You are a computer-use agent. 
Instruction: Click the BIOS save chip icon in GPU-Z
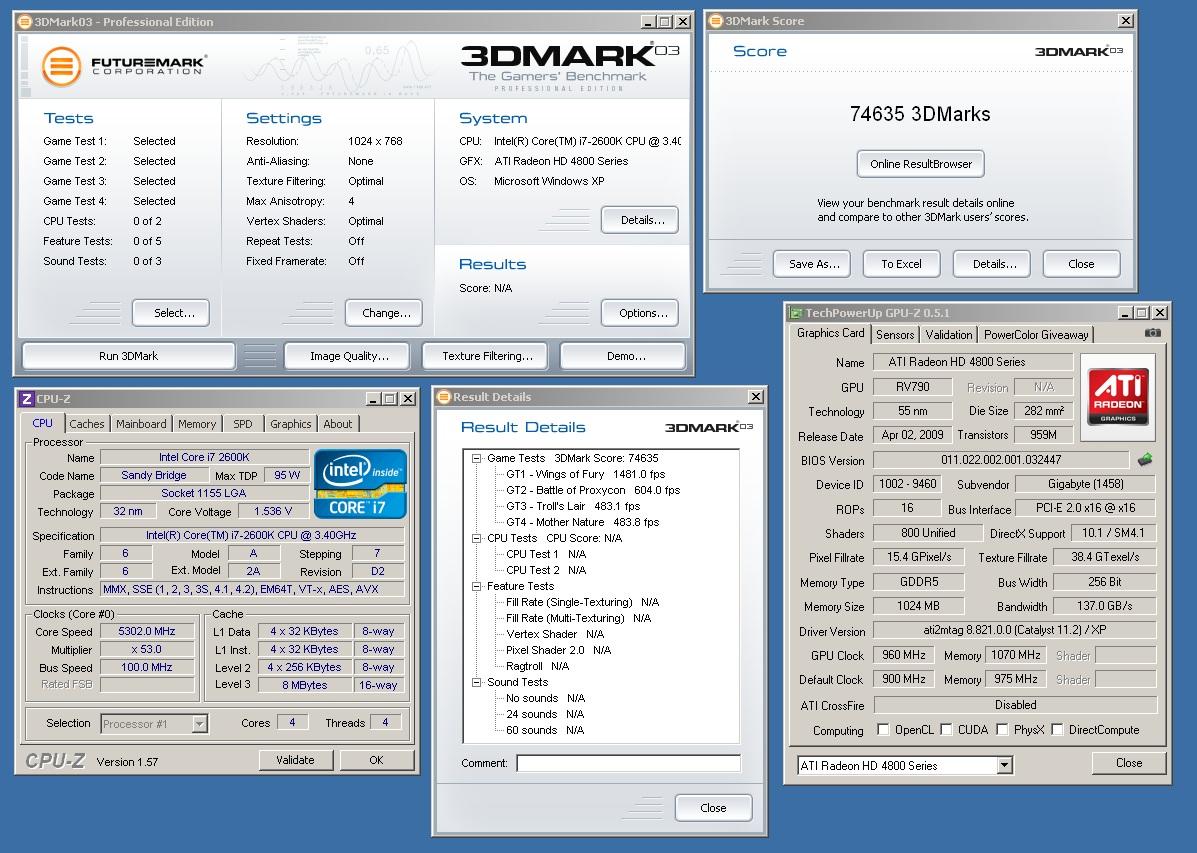click(1145, 460)
